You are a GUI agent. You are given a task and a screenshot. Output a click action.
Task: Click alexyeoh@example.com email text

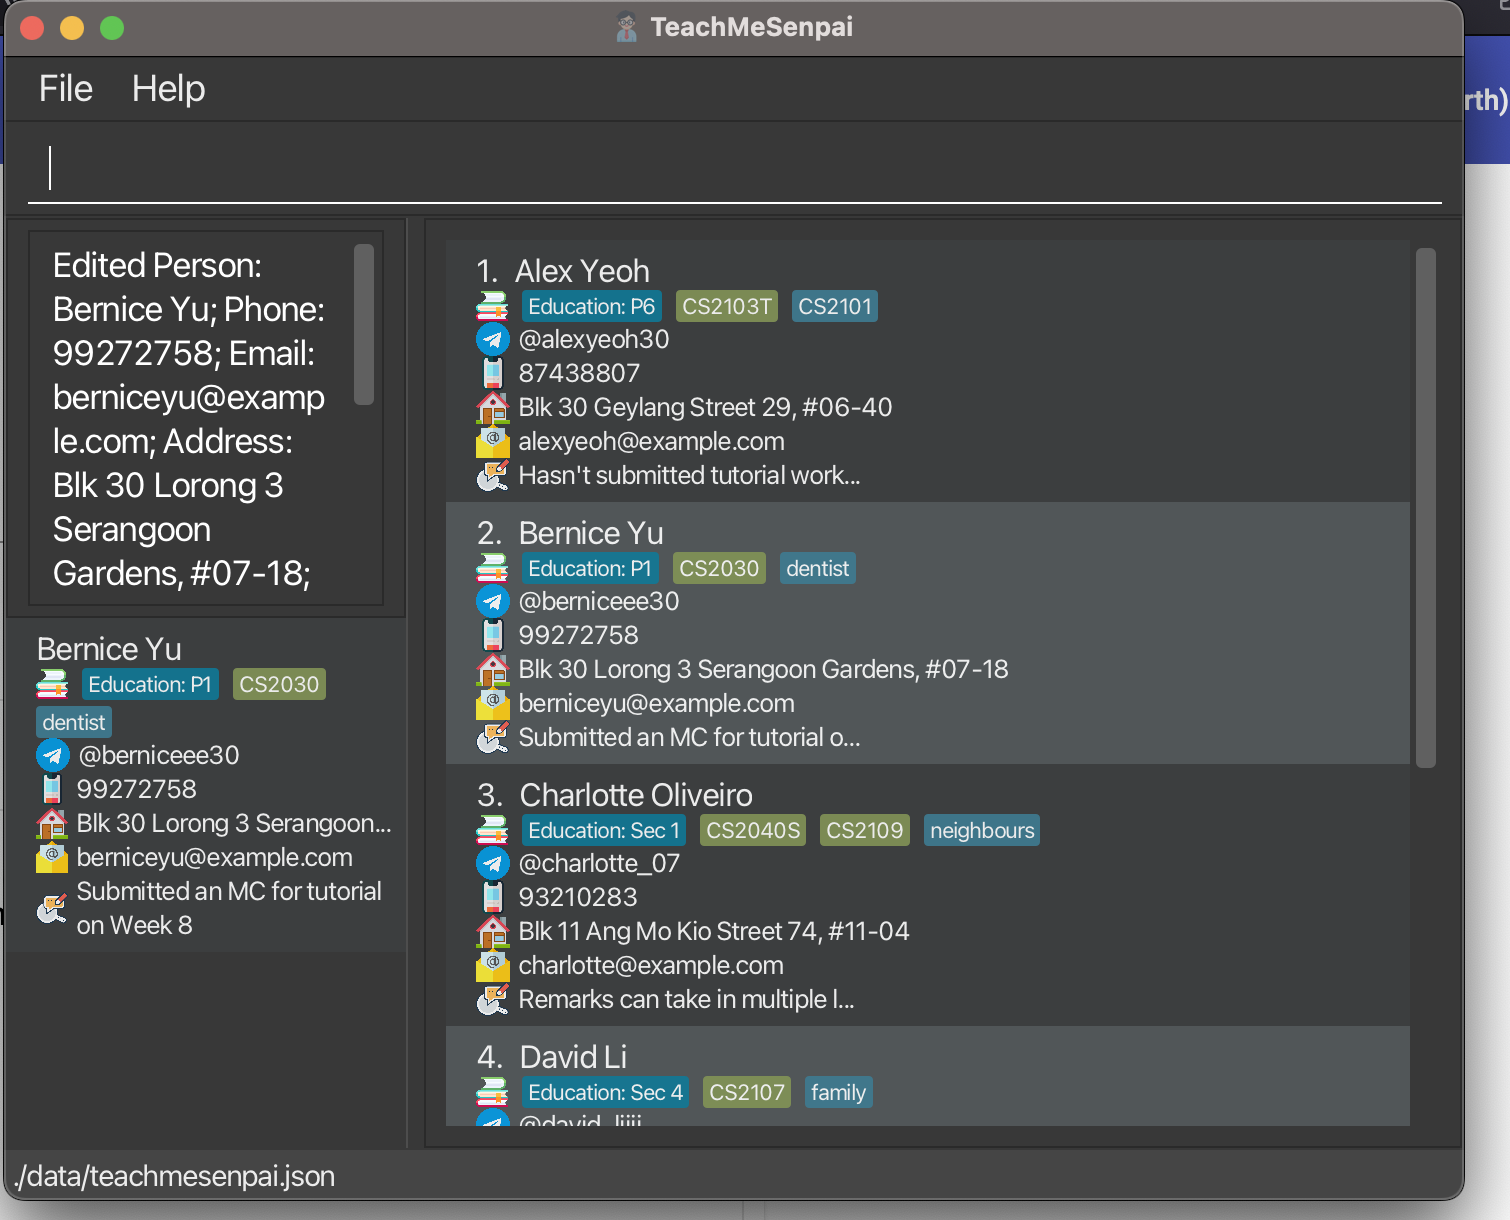coord(651,441)
